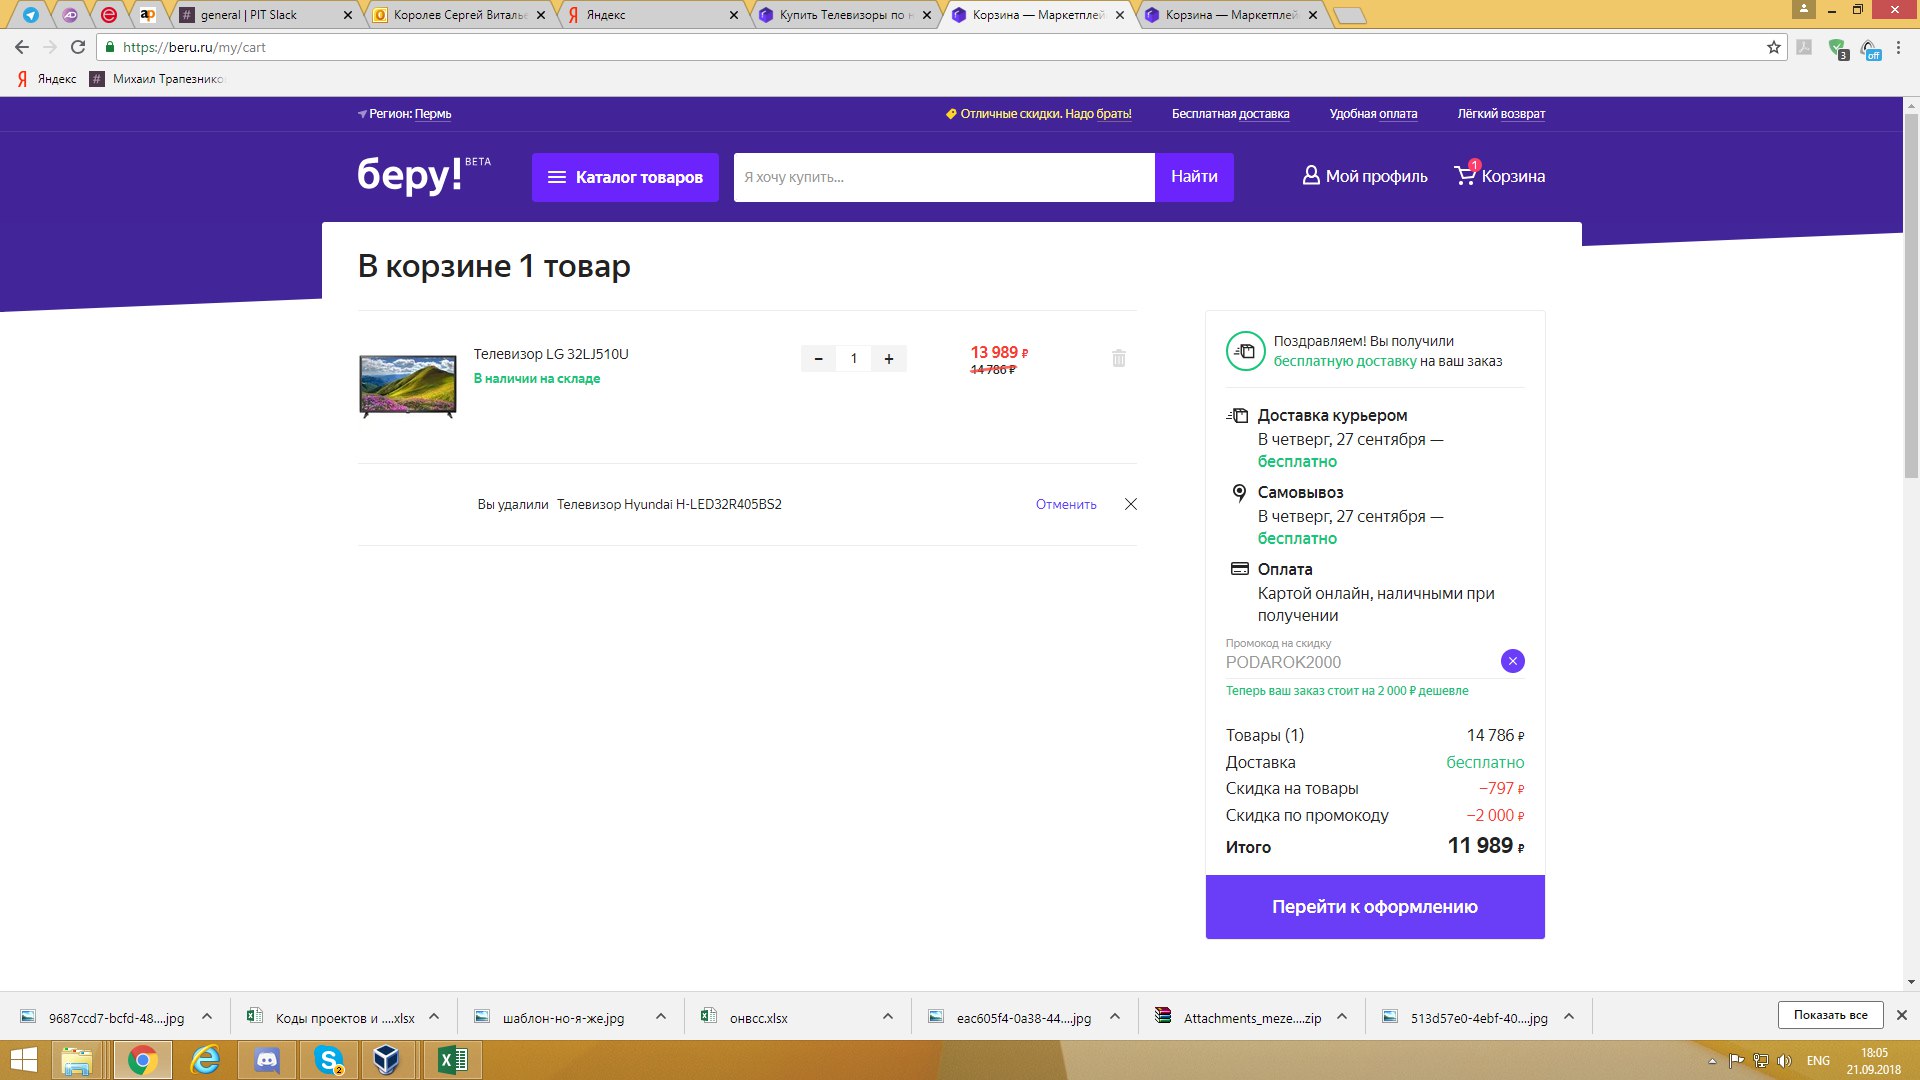This screenshot has width=1920, height=1080.
Task: Click the promo code field
Action: [x=1360, y=662]
